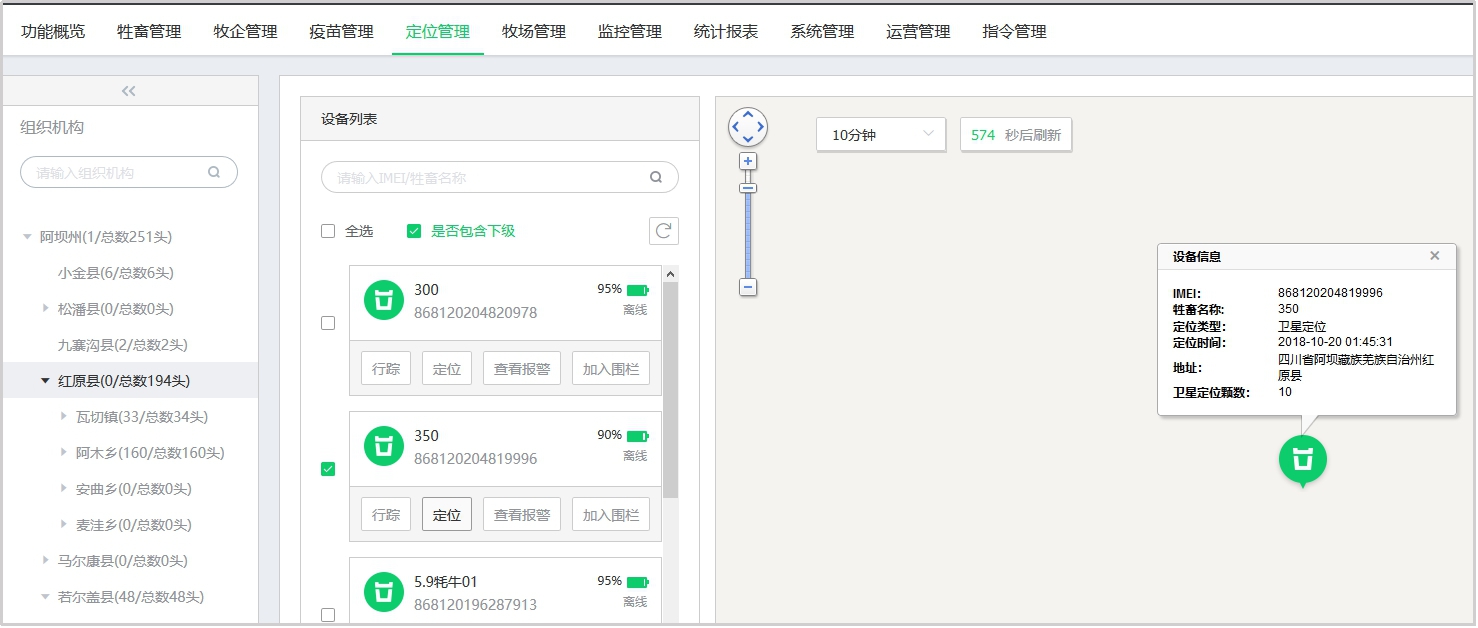Screen dimensions: 1478x628
Task: Click 定位 button for device 350
Action: pos(447,515)
